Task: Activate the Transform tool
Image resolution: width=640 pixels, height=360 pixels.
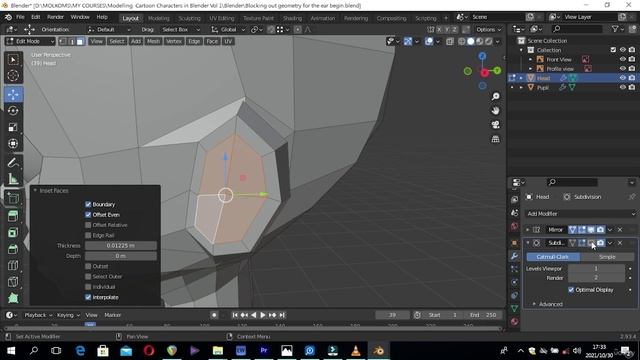Action: point(13,143)
